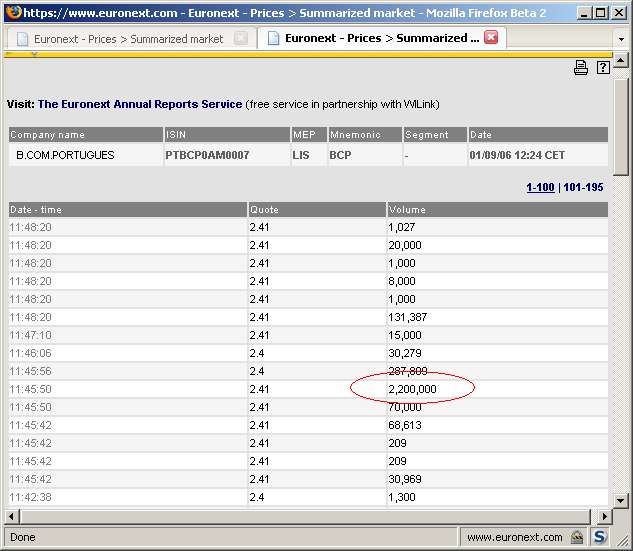Go to results page 1-100
The width and height of the screenshot is (633, 551).
(540, 187)
